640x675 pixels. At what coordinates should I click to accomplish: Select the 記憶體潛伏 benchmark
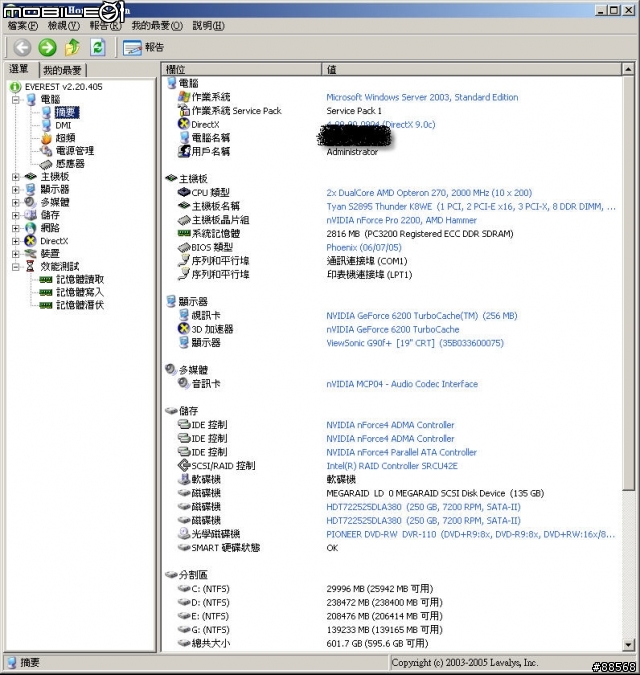point(80,305)
